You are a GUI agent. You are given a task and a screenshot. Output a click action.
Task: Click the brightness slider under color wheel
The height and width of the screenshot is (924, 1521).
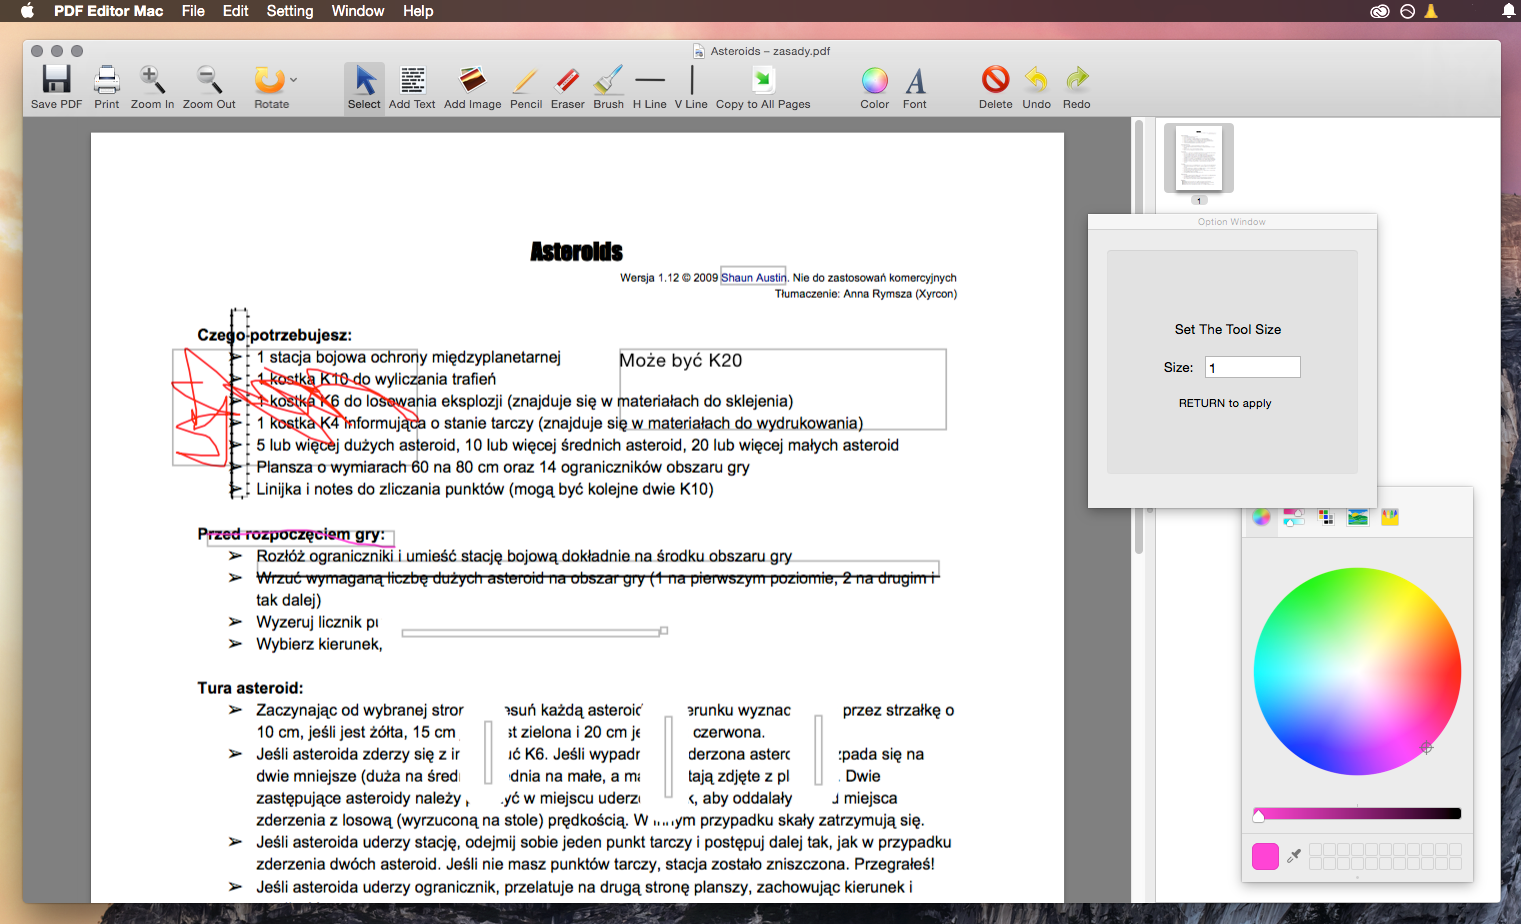(1357, 814)
